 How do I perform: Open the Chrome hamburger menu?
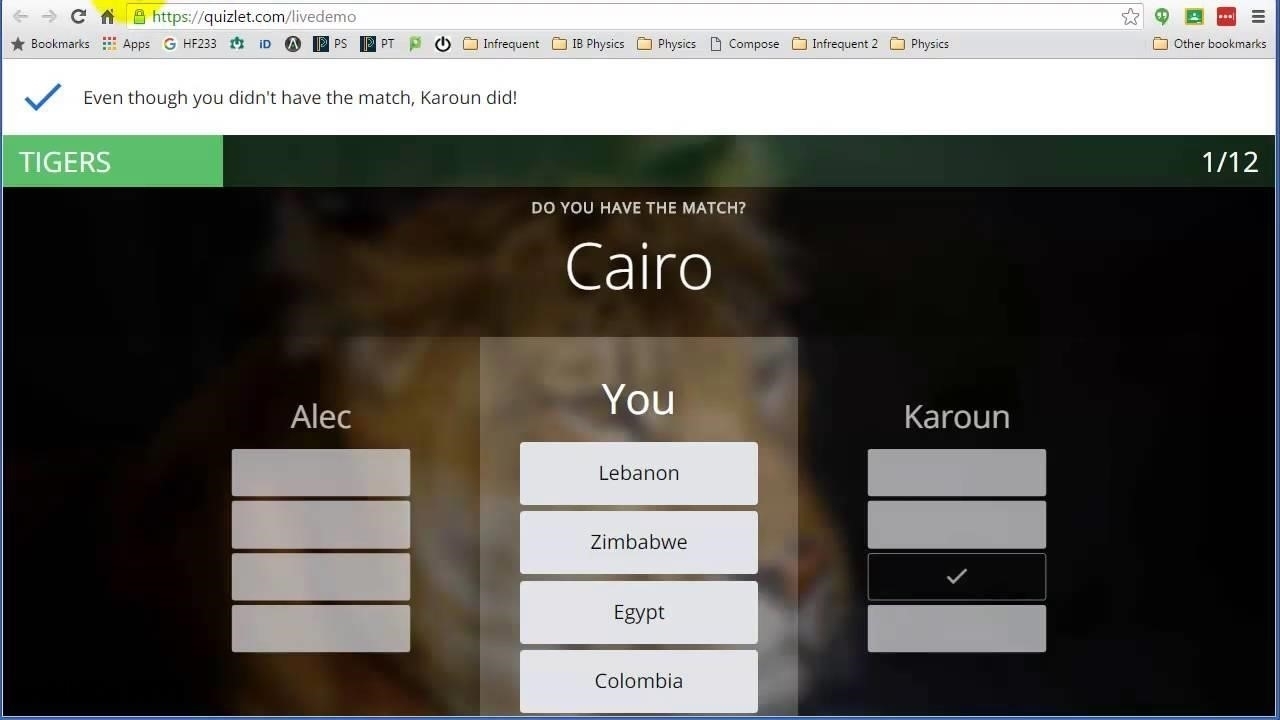(1258, 16)
